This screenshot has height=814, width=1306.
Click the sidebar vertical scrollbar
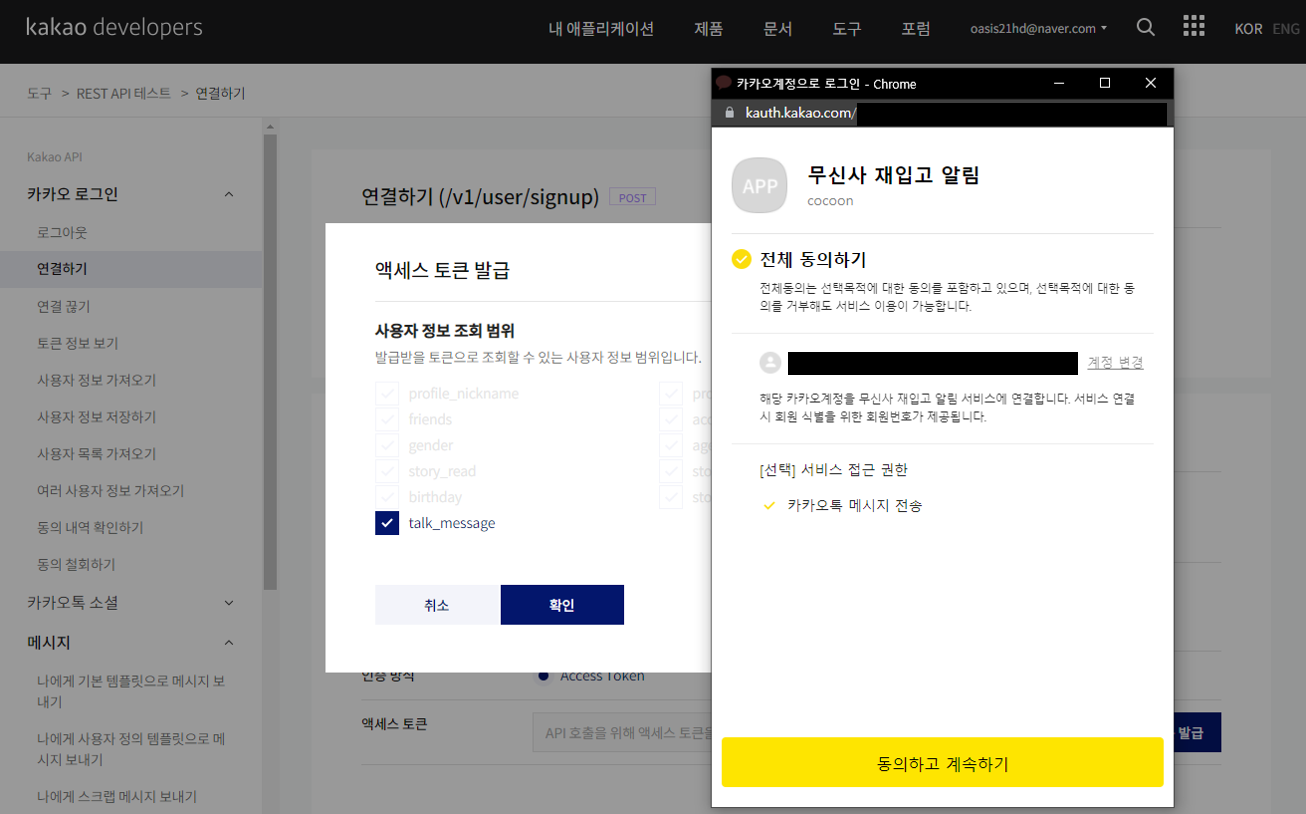269,360
